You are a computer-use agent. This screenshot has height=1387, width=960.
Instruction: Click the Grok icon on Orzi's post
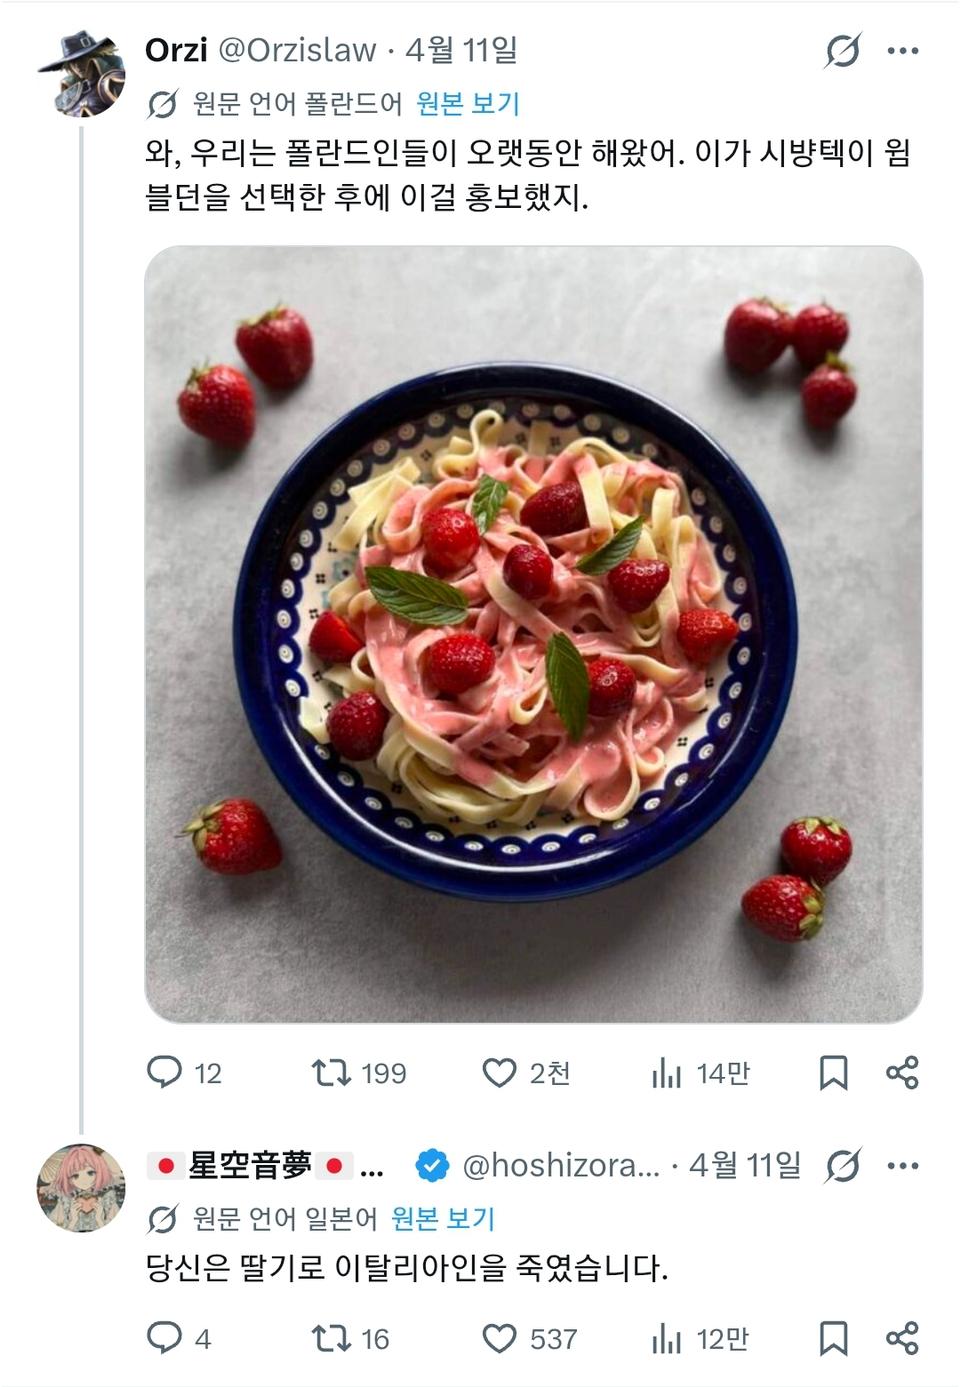843,50
